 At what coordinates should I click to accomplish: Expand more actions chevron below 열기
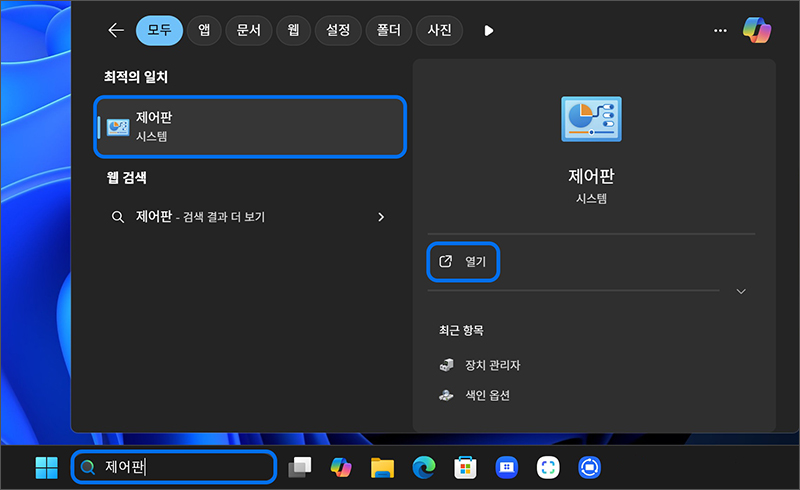pos(741,291)
